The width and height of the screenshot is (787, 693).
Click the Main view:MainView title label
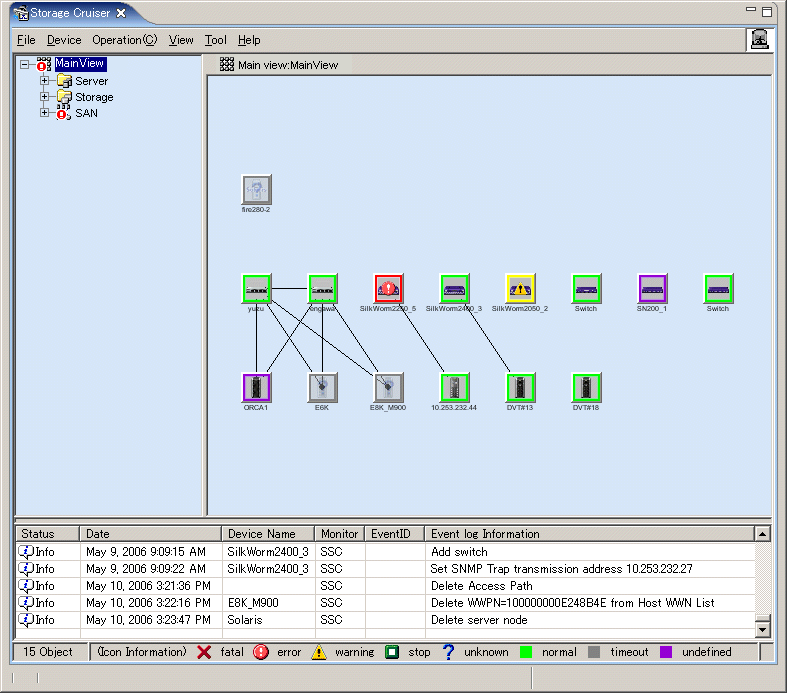click(288, 65)
